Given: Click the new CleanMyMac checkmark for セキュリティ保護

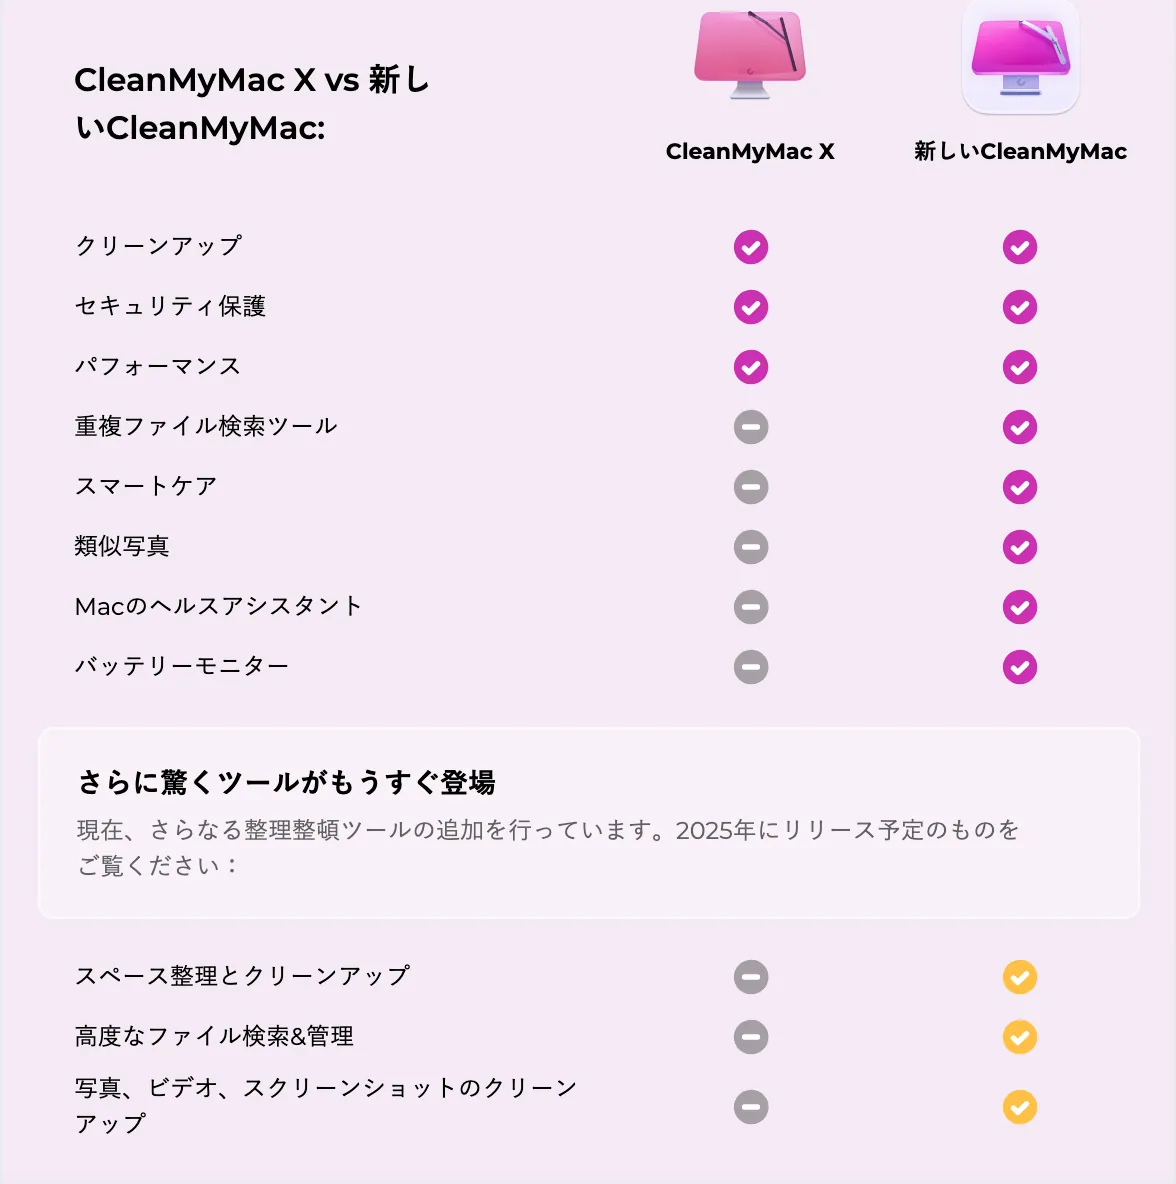Looking at the screenshot, I should (x=1020, y=307).
